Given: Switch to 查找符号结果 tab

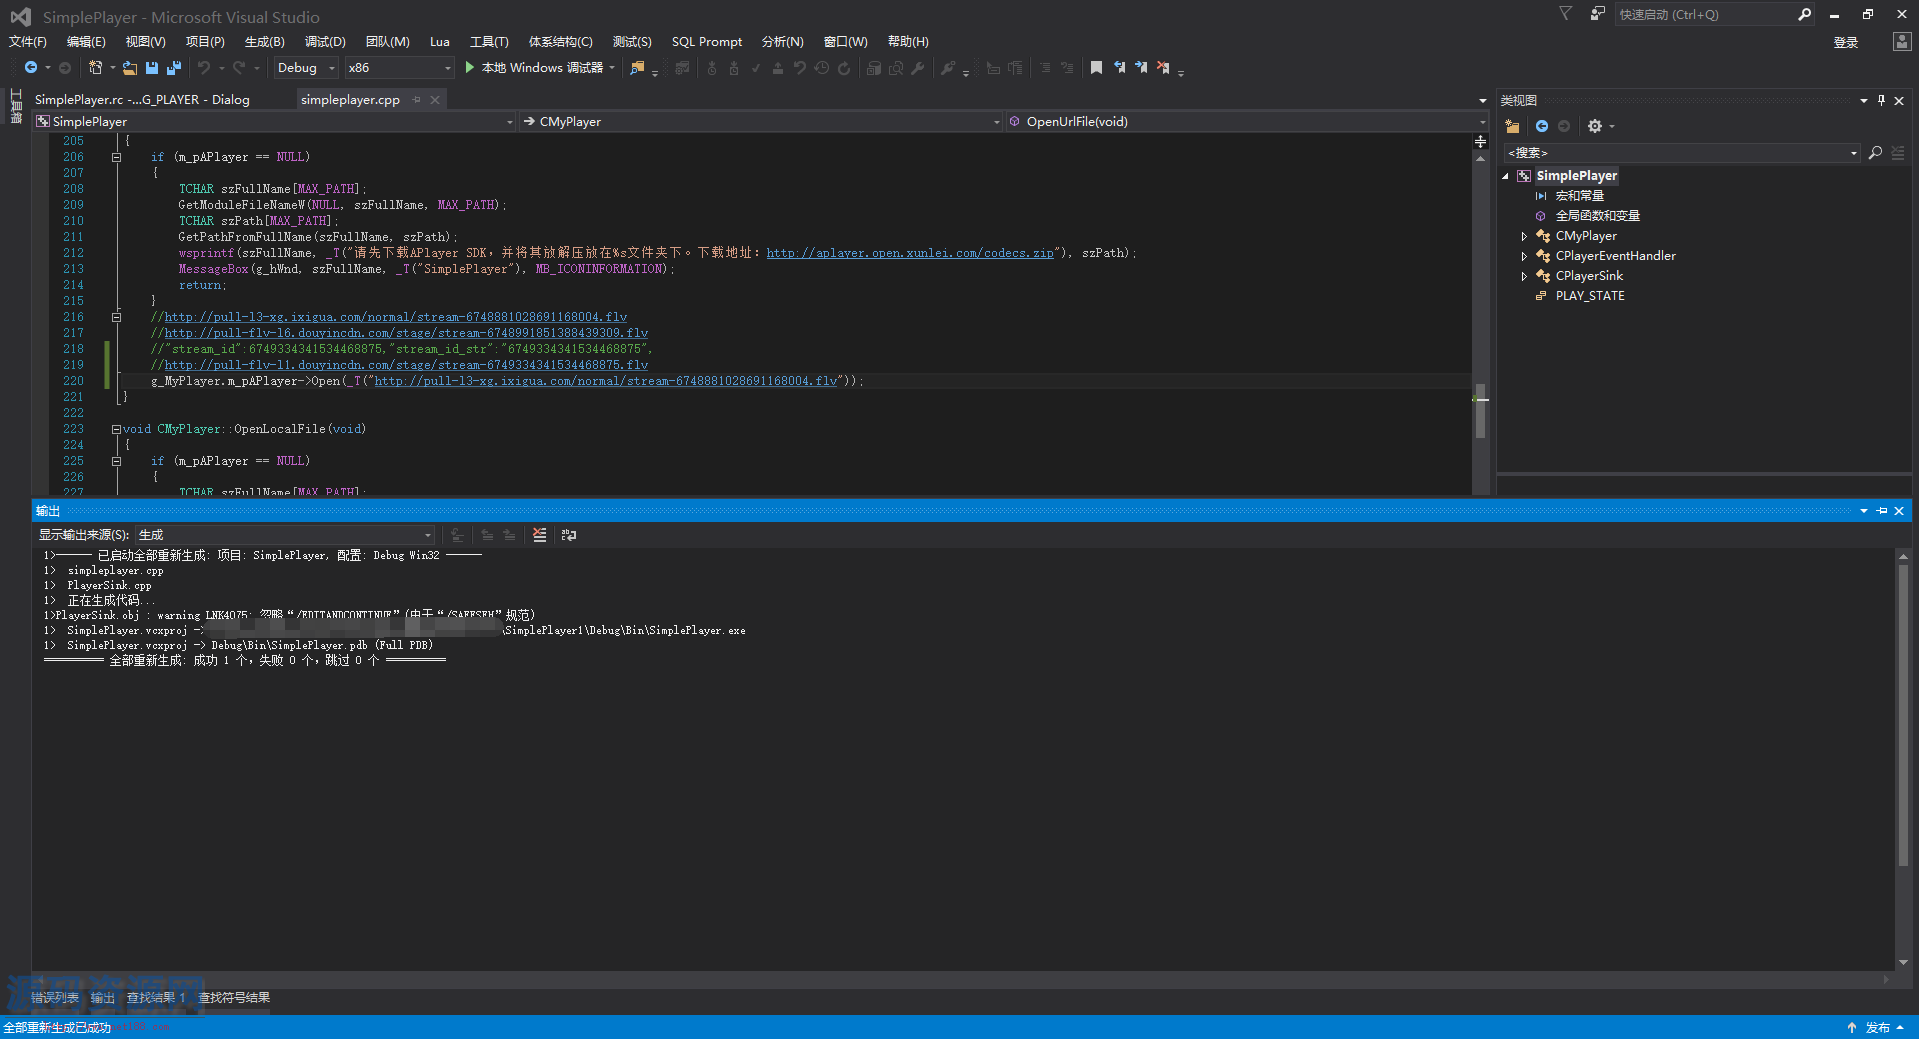Looking at the screenshot, I should click(234, 998).
